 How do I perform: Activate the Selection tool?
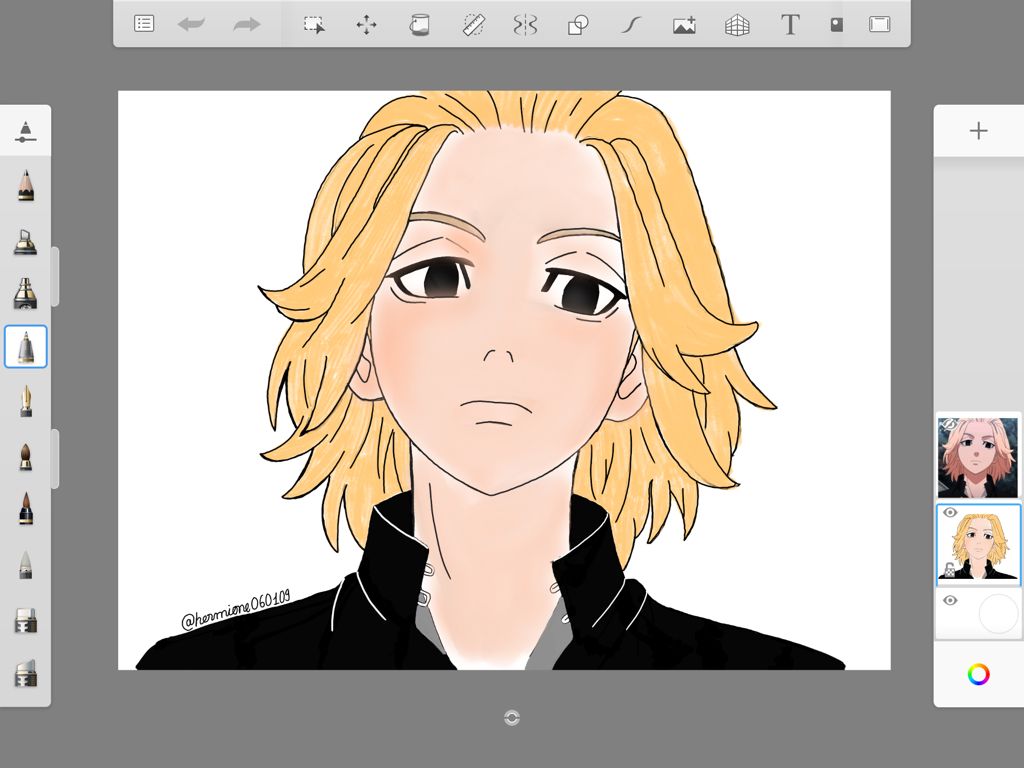[x=314, y=25]
